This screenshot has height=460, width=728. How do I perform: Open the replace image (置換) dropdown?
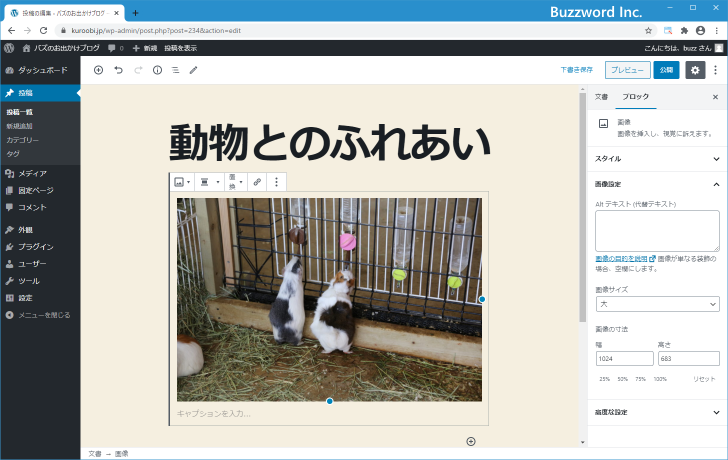click(235, 182)
